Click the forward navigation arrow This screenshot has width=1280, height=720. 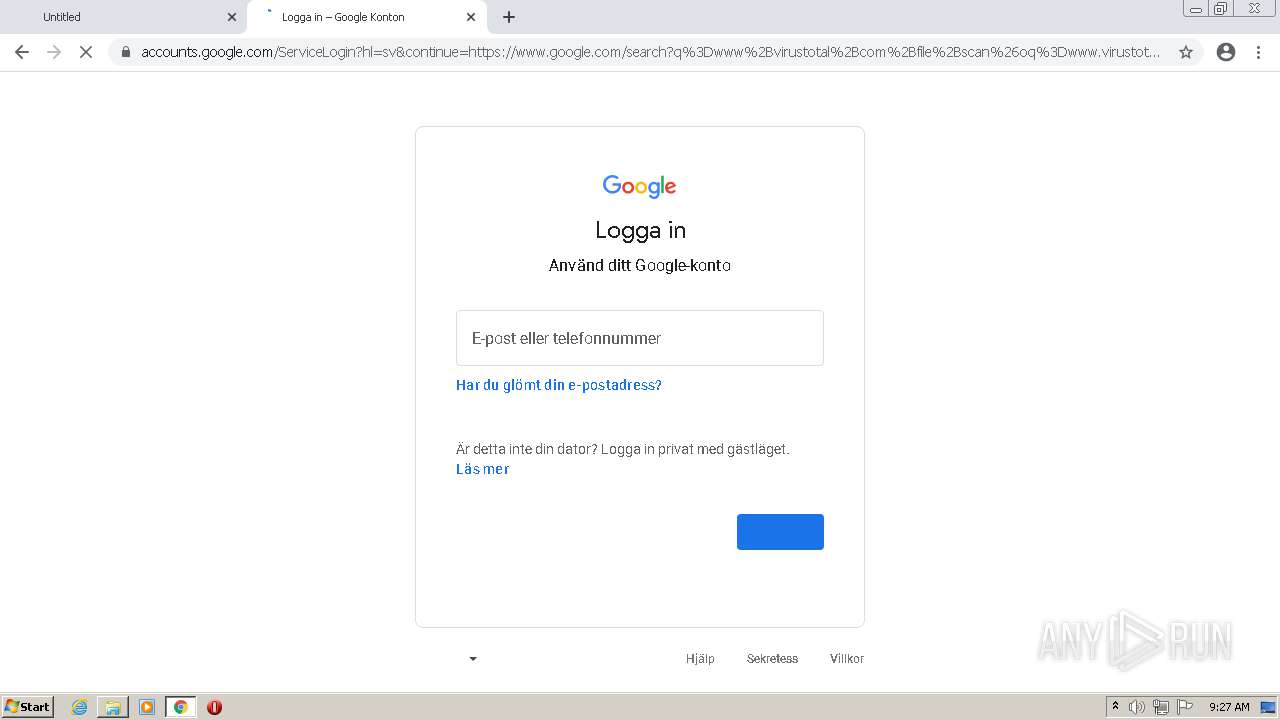click(54, 52)
